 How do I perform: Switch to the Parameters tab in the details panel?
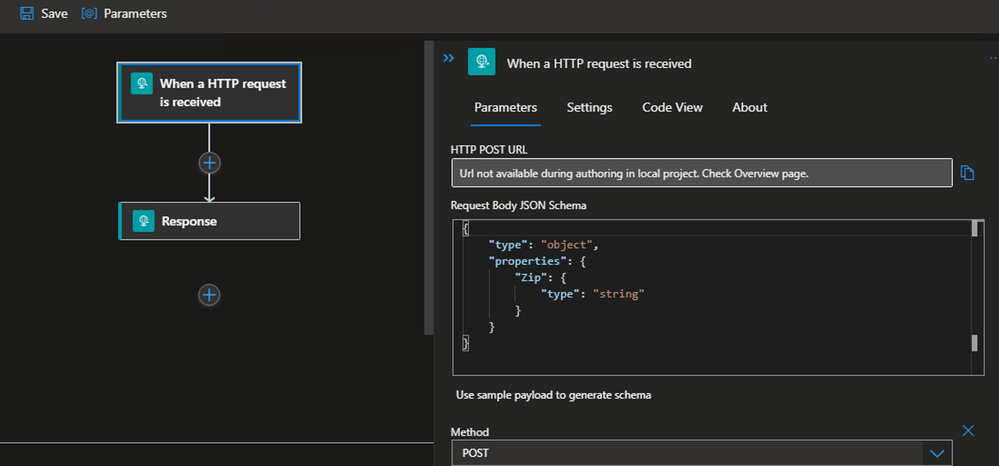505,108
